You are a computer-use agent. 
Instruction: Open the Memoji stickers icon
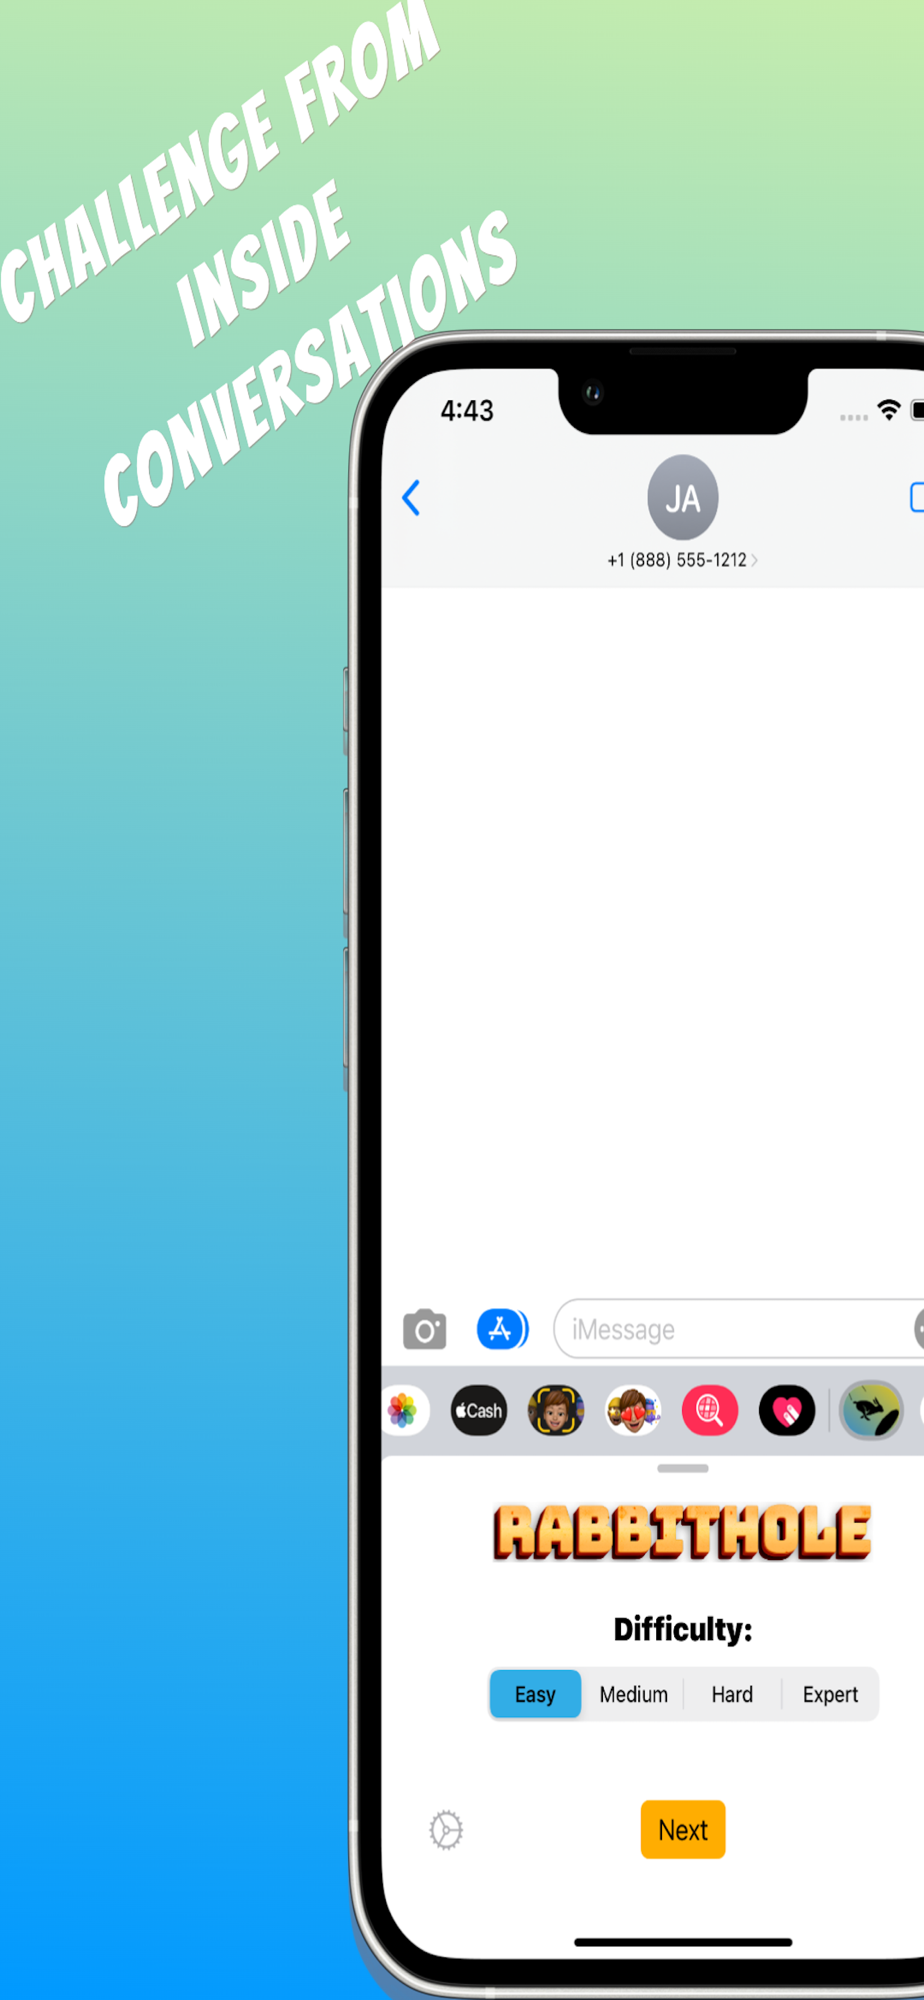point(633,1411)
